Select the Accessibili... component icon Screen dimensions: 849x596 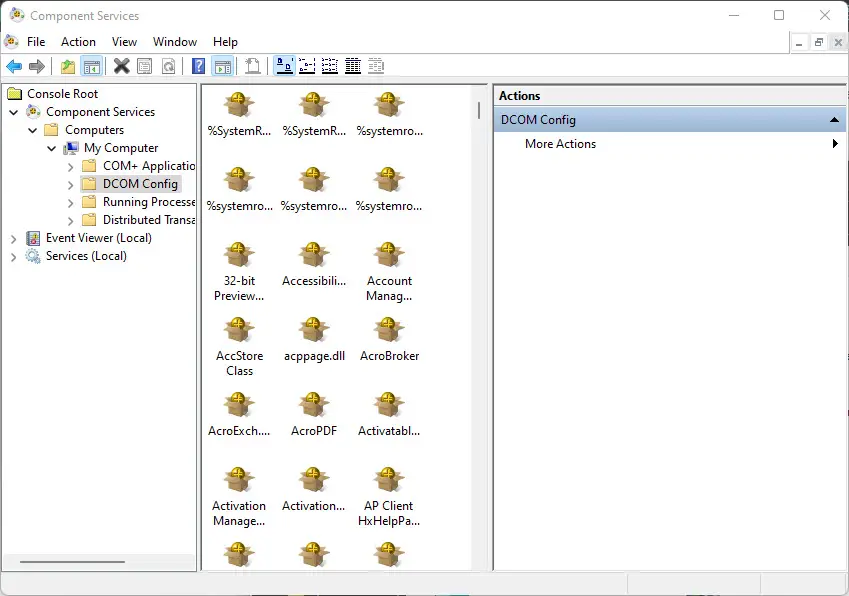click(314, 255)
